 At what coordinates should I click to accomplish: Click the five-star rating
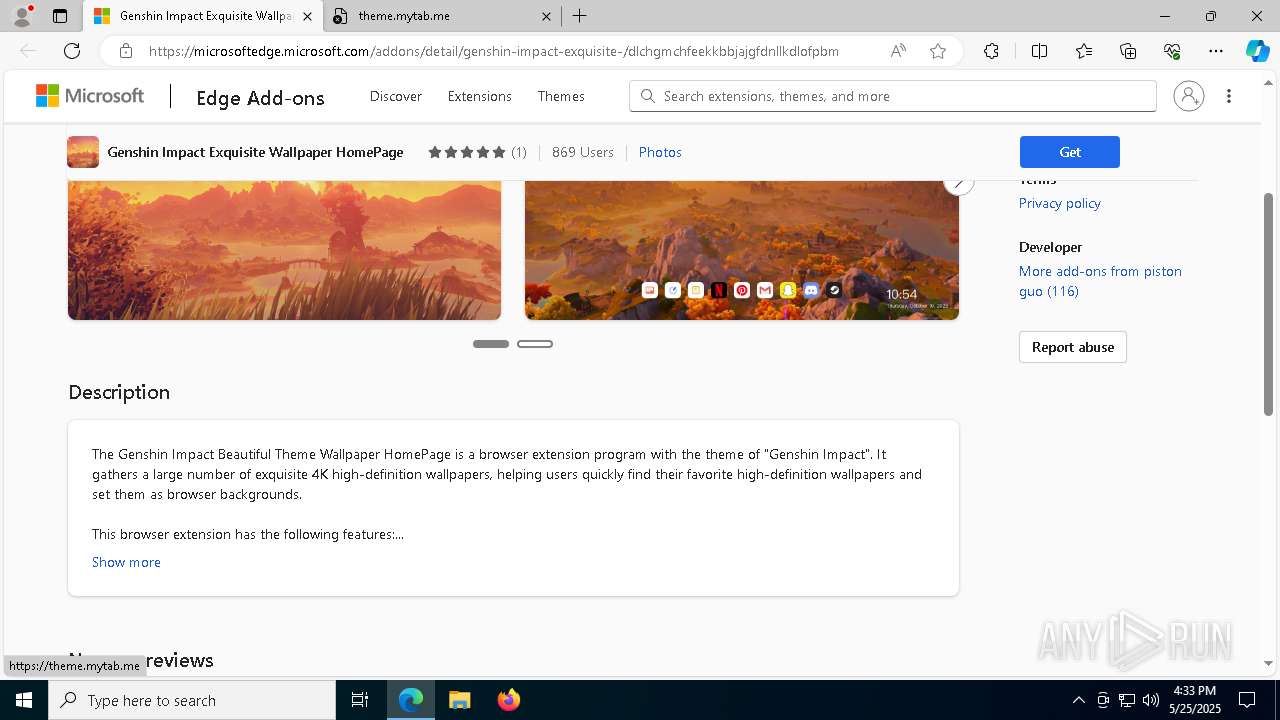pos(467,152)
